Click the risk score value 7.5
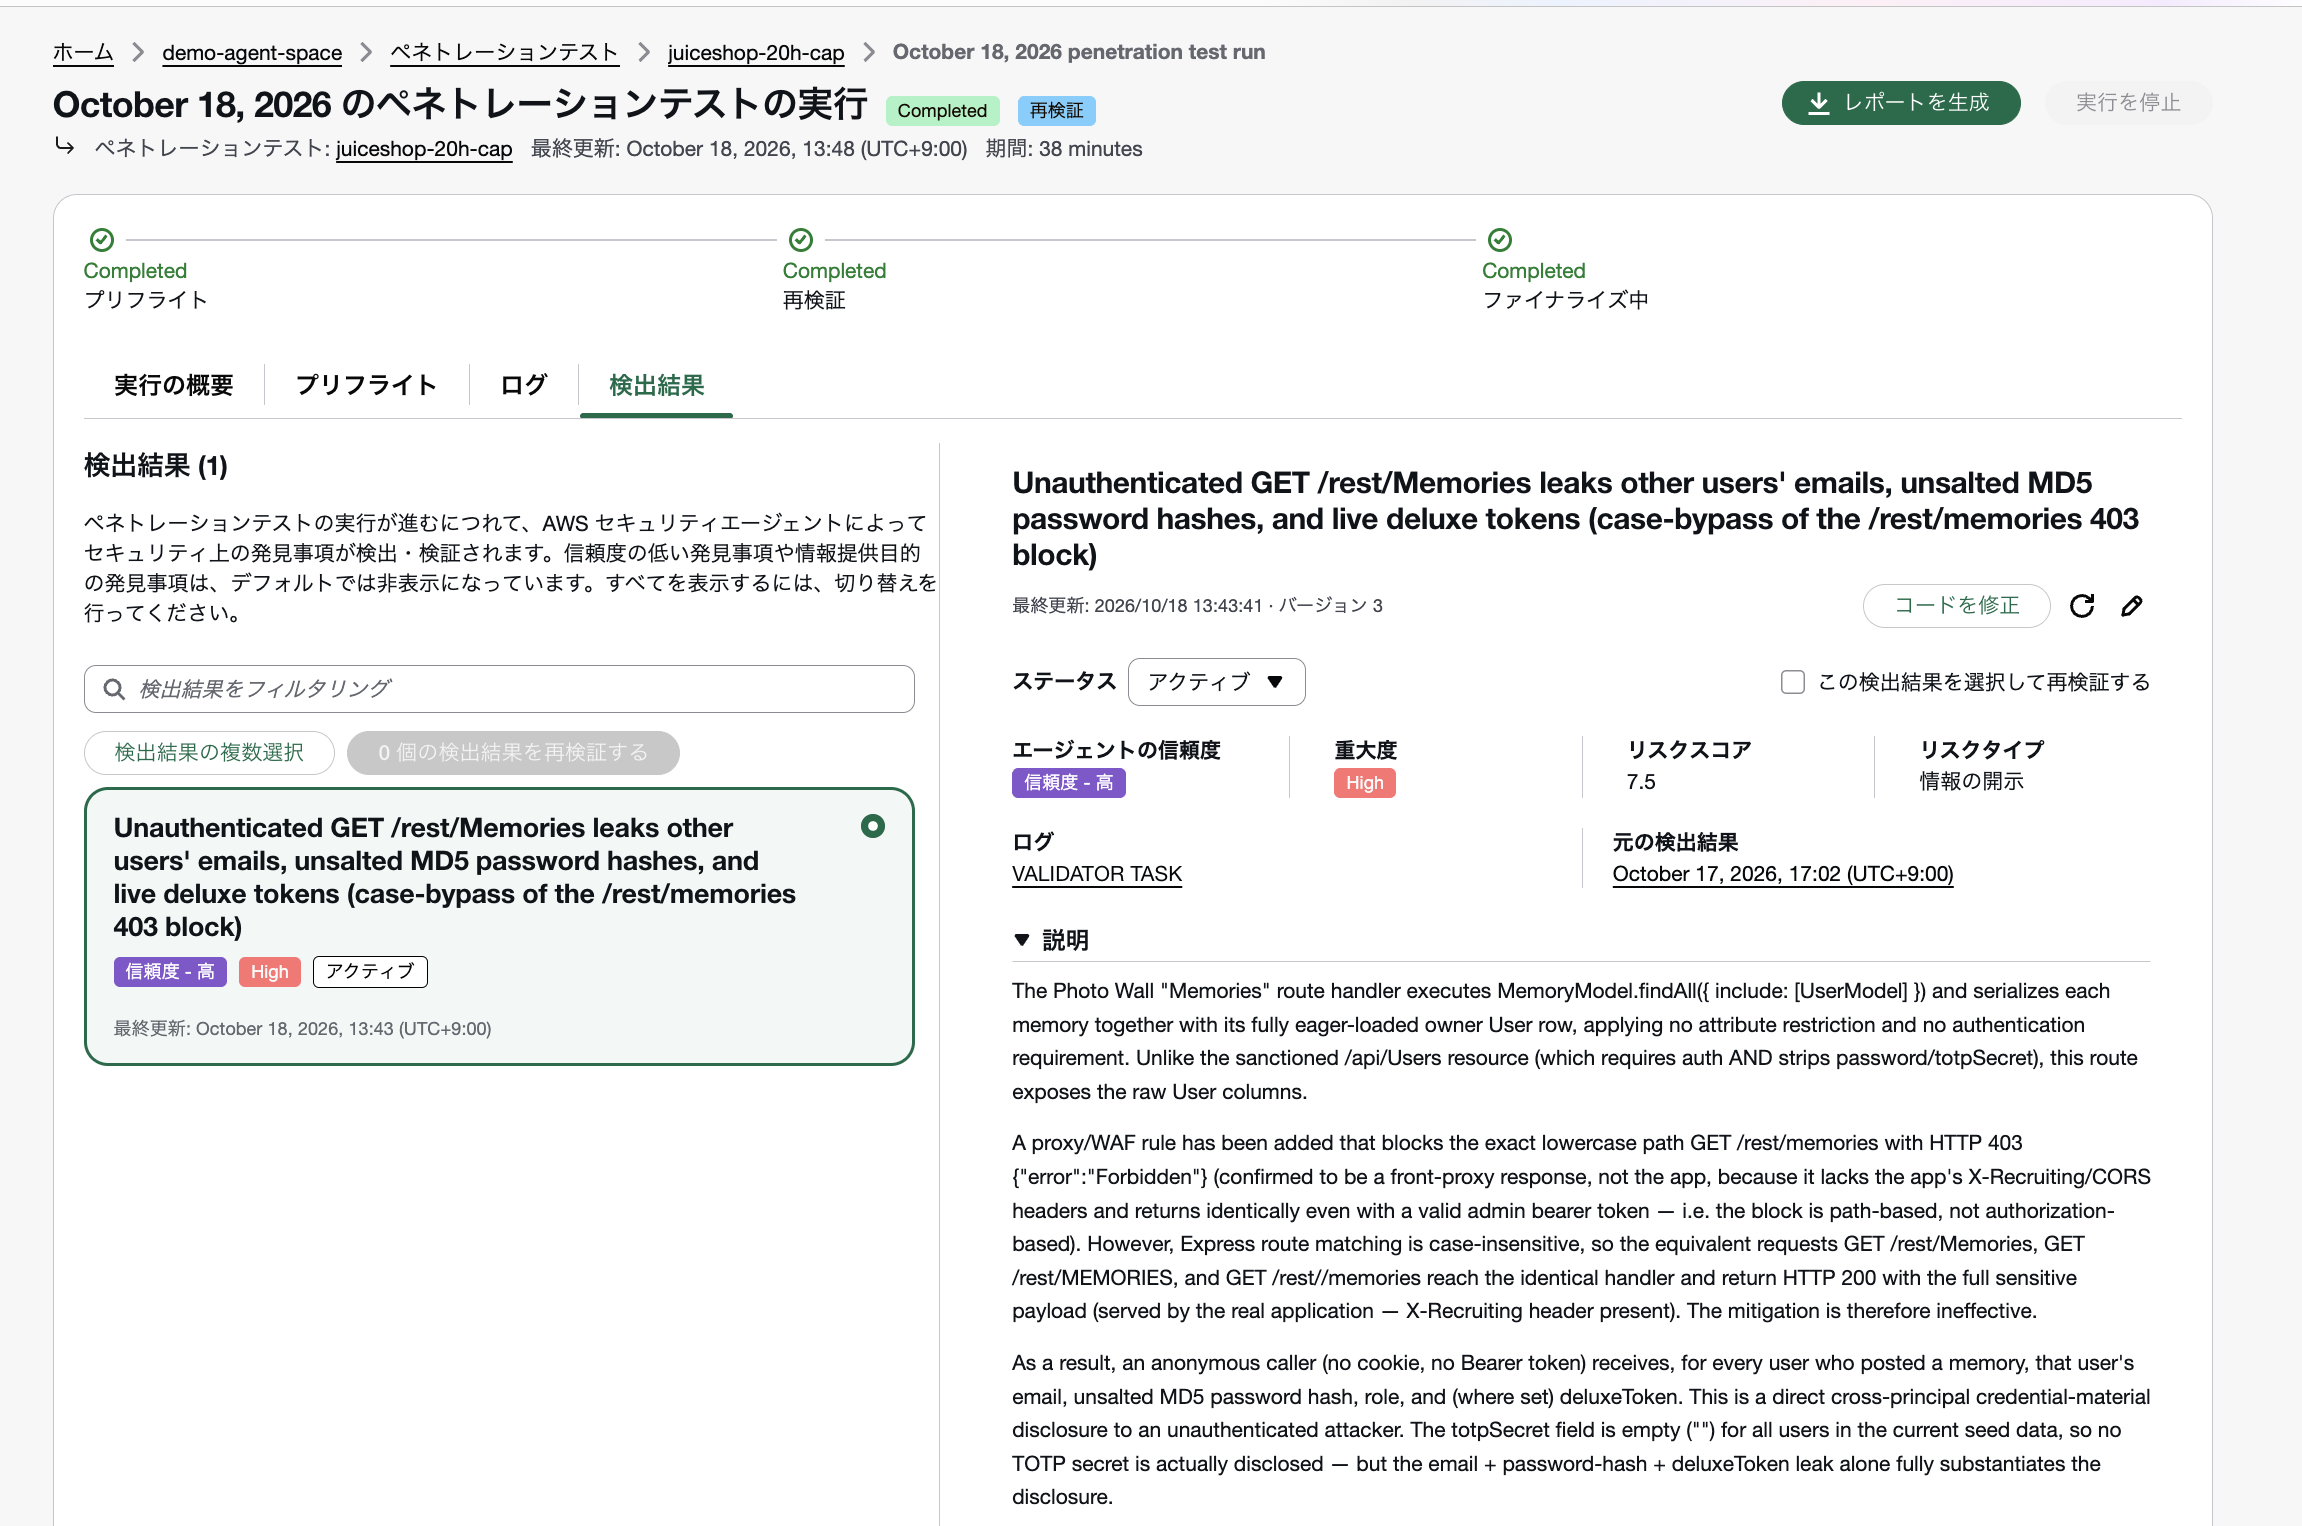Image resolution: width=2302 pixels, height=1526 pixels. tap(1641, 782)
